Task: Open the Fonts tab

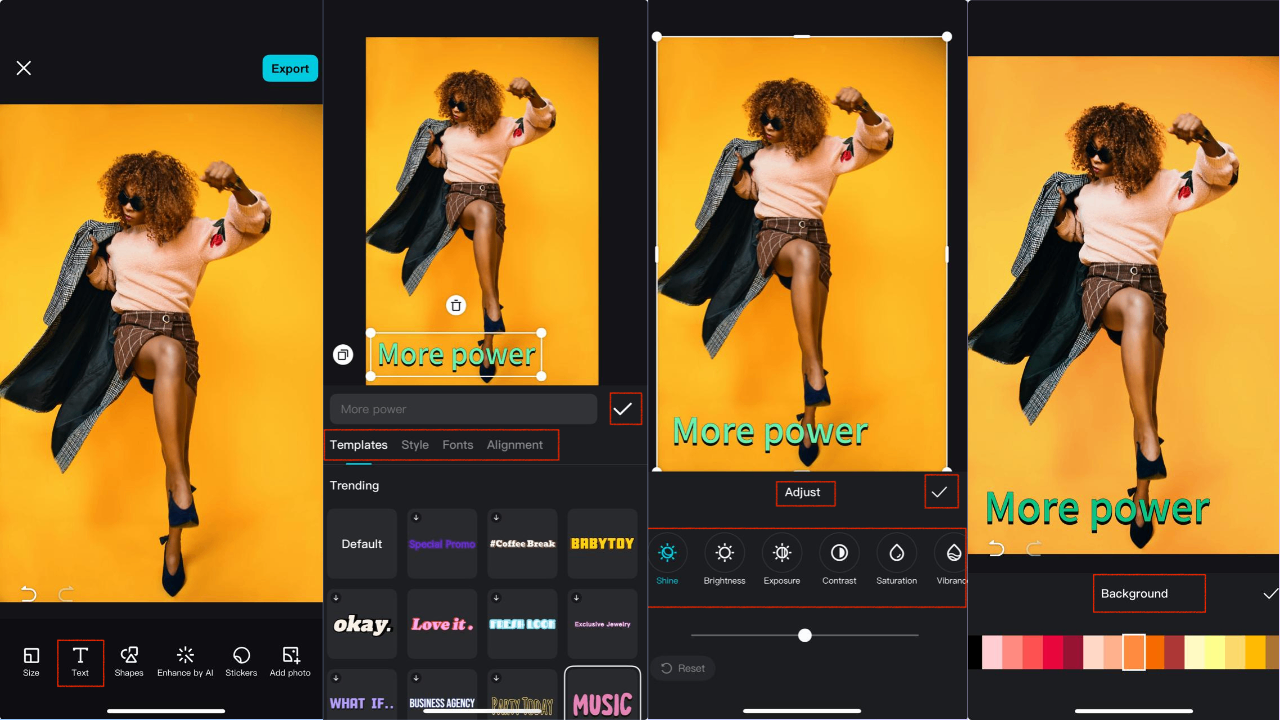Action: tap(457, 444)
